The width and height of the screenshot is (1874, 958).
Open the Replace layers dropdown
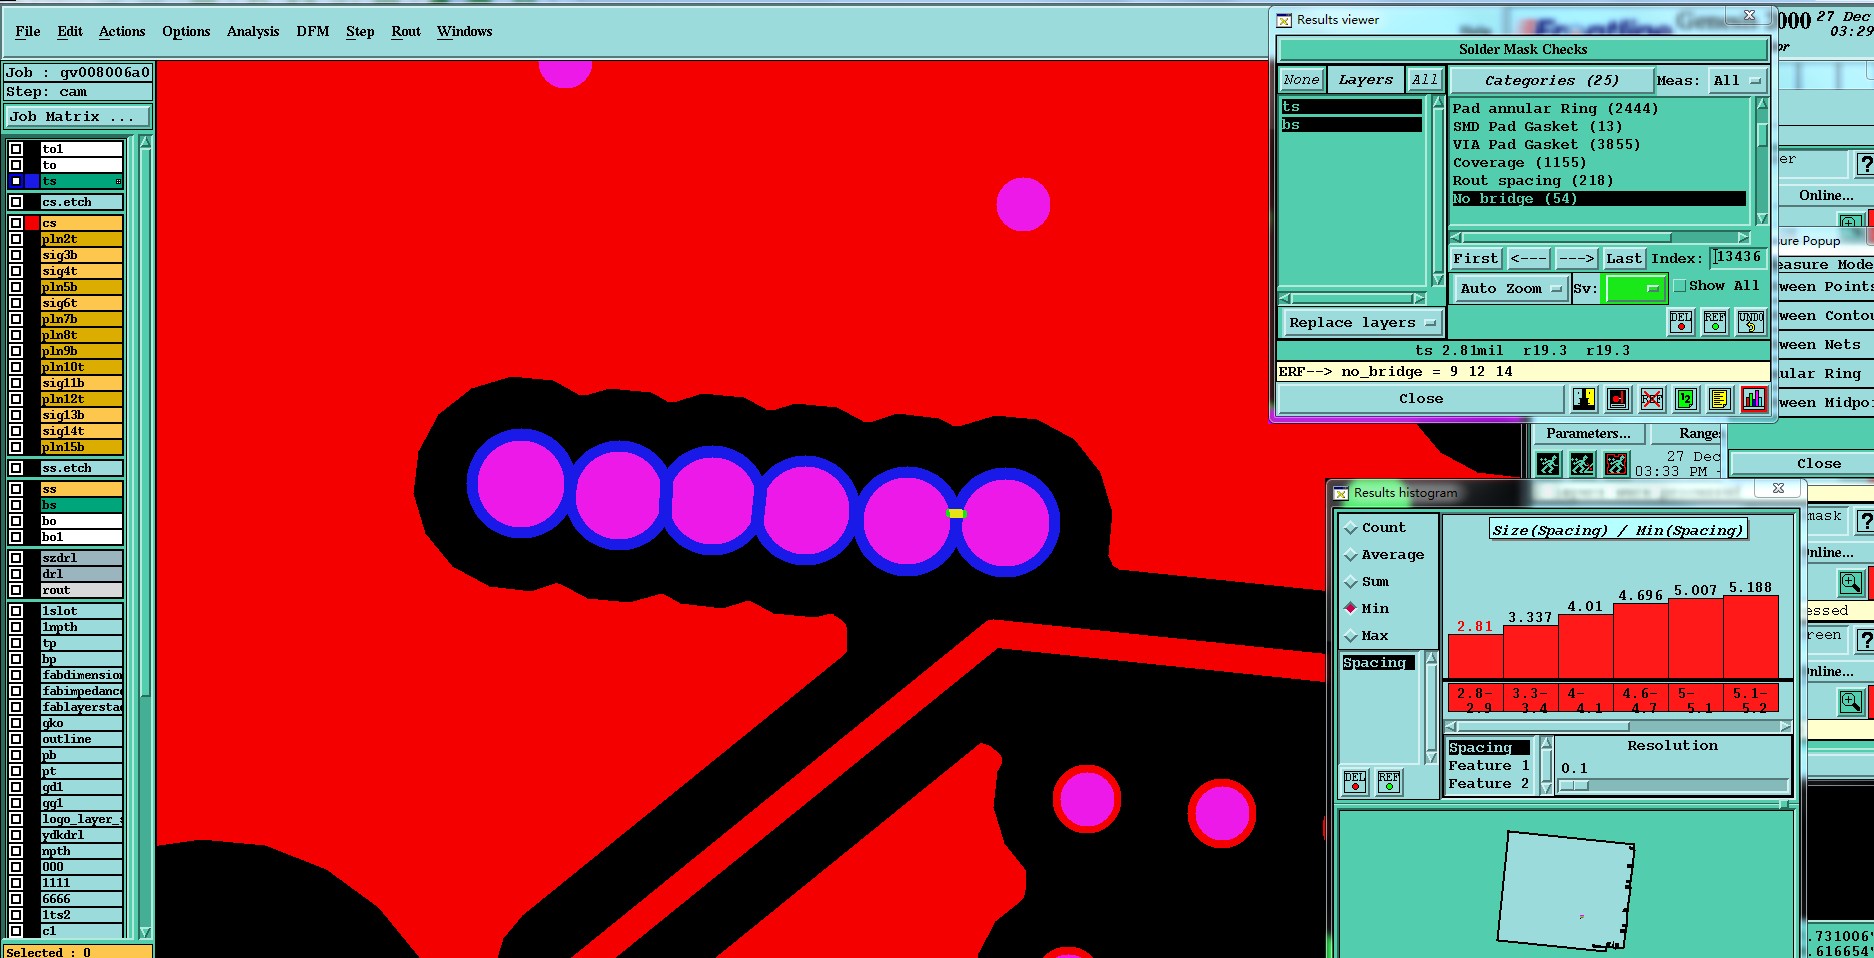point(1362,323)
